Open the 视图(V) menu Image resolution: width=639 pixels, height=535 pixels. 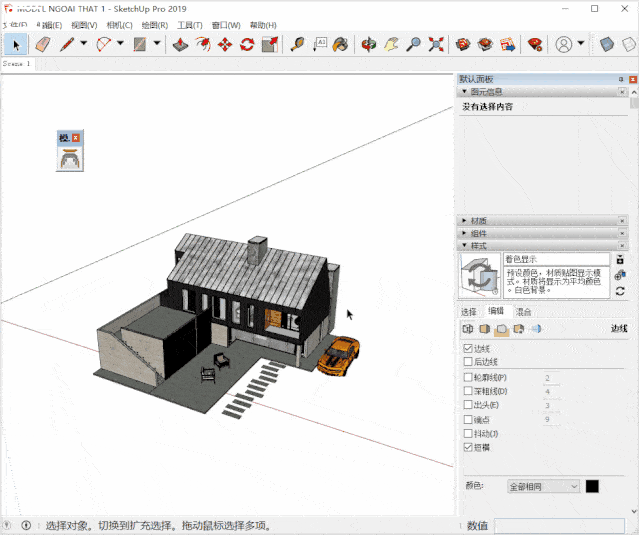[x=84, y=25]
